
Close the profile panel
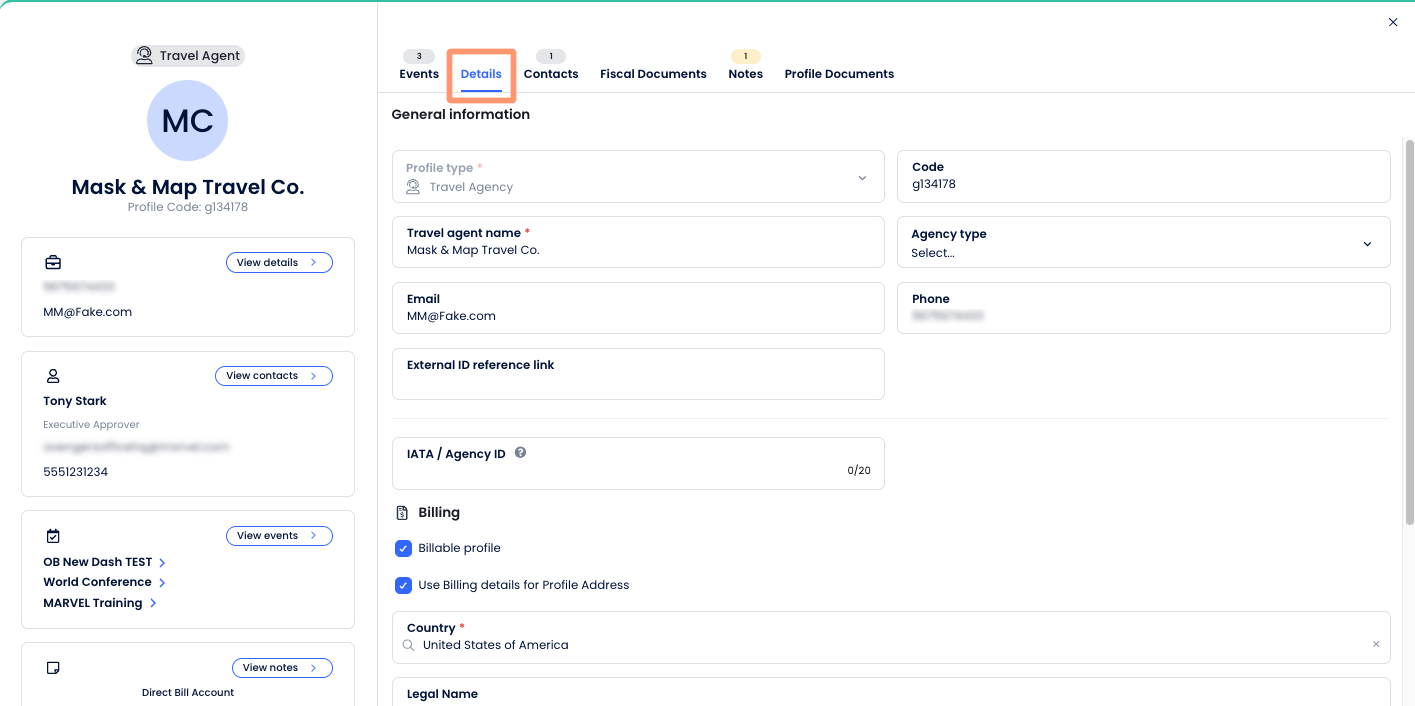1392,22
